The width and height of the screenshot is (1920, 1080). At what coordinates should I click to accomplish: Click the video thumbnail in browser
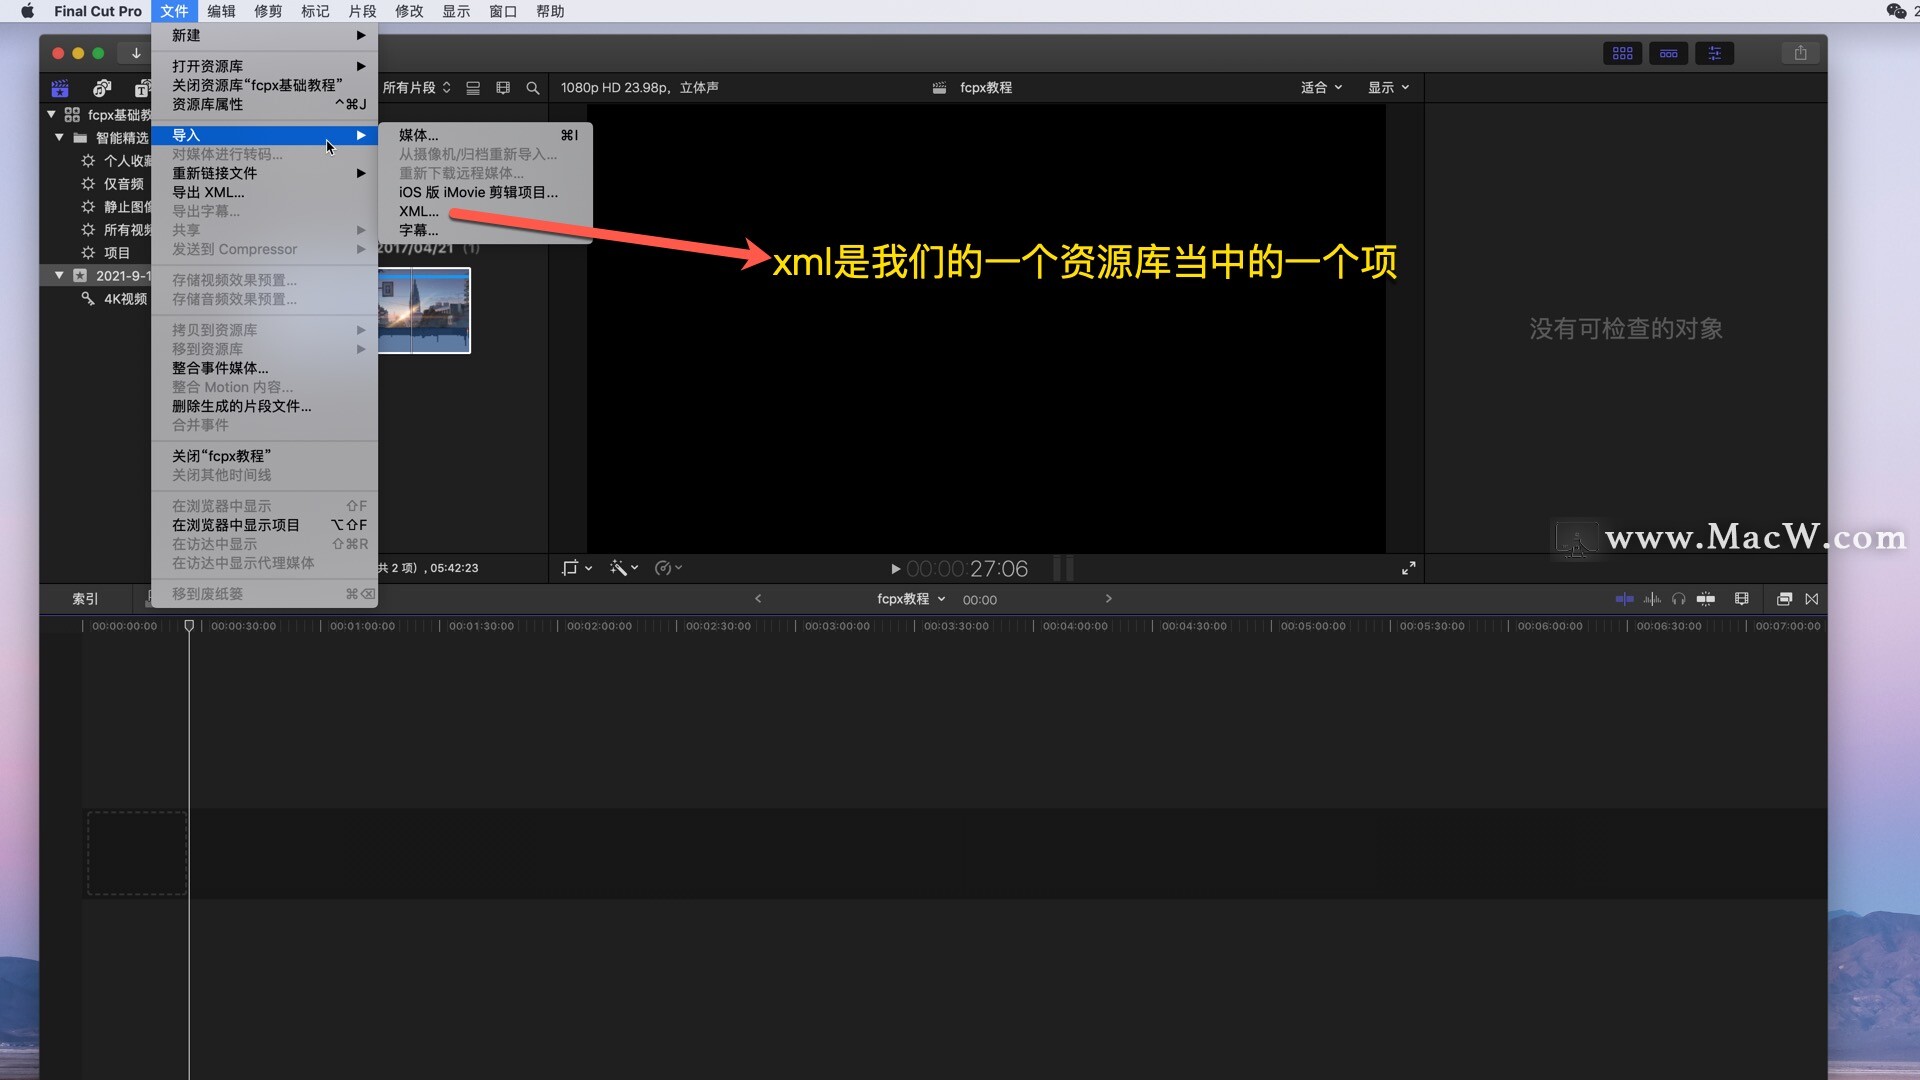pyautogui.click(x=422, y=310)
